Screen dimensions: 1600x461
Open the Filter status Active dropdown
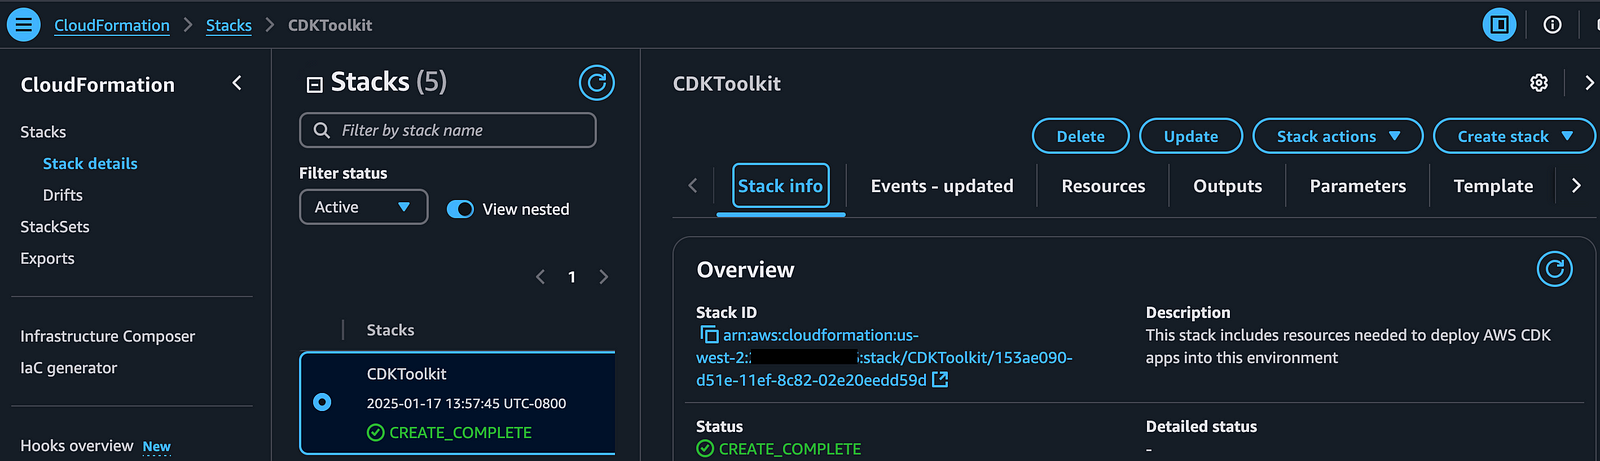click(363, 207)
